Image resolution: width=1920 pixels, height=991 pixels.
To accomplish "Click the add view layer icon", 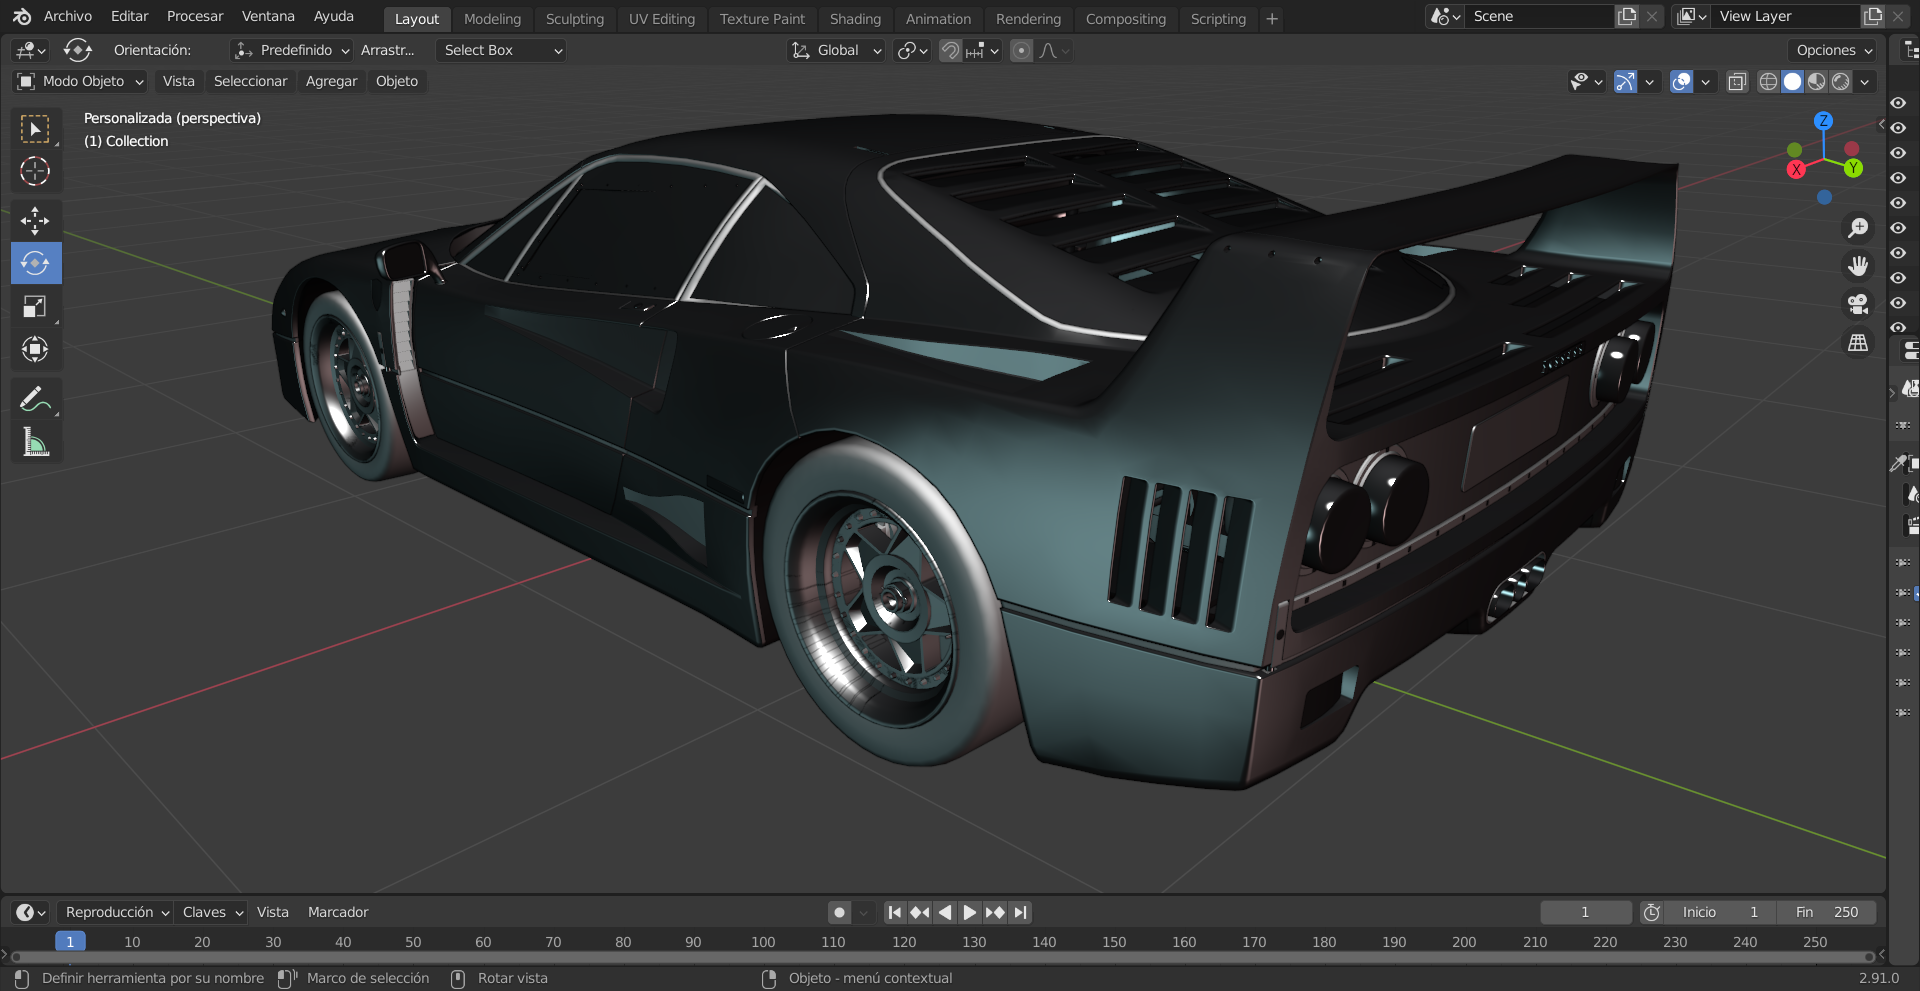I will [1873, 16].
